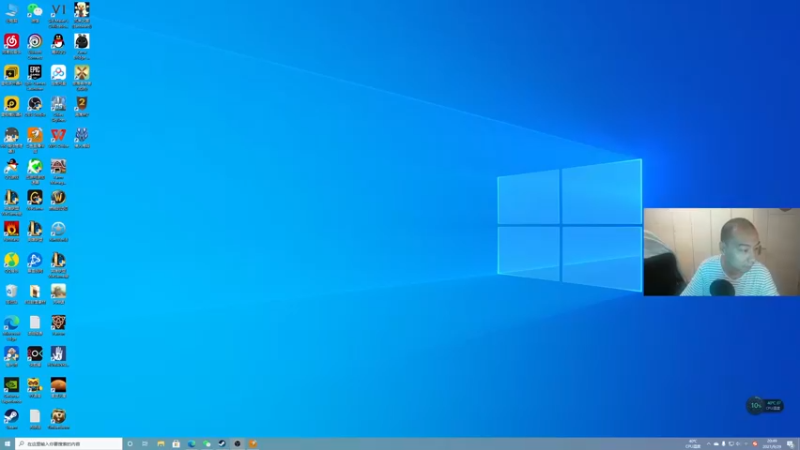
Task: Launch World of Warcraft gold W shortcut
Action: tap(58, 200)
